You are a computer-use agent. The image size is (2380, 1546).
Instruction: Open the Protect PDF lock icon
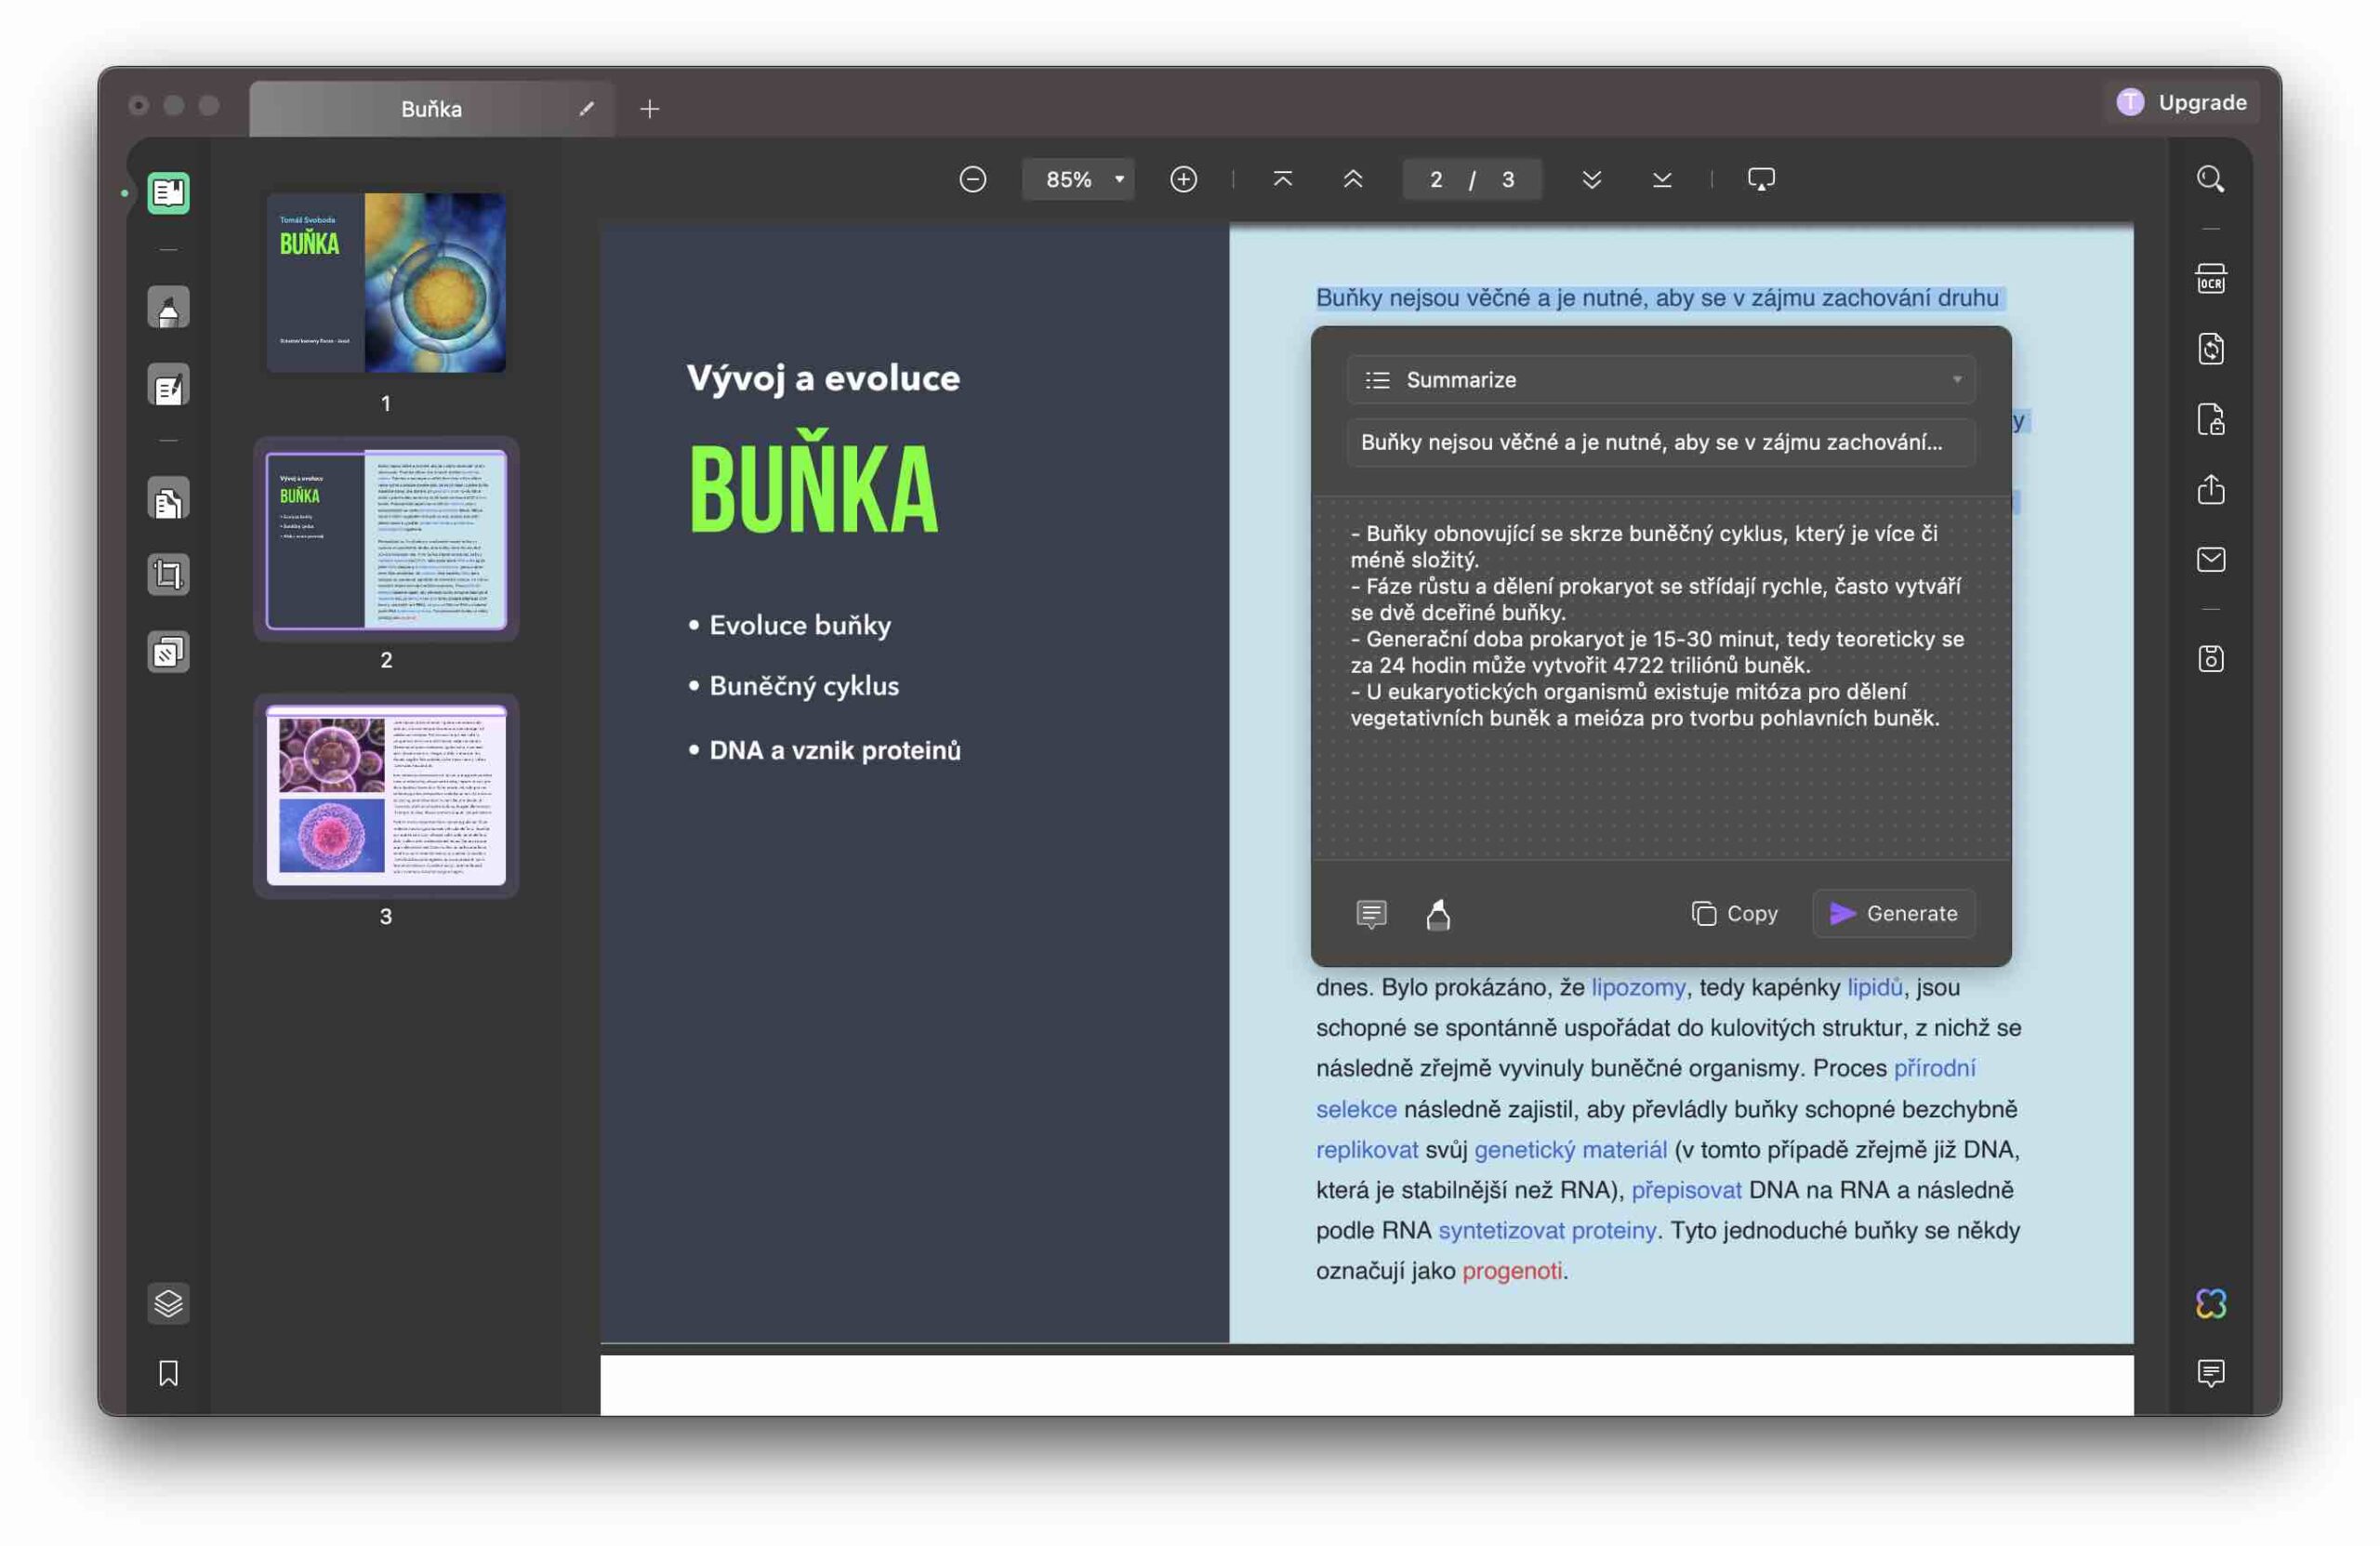[2210, 419]
